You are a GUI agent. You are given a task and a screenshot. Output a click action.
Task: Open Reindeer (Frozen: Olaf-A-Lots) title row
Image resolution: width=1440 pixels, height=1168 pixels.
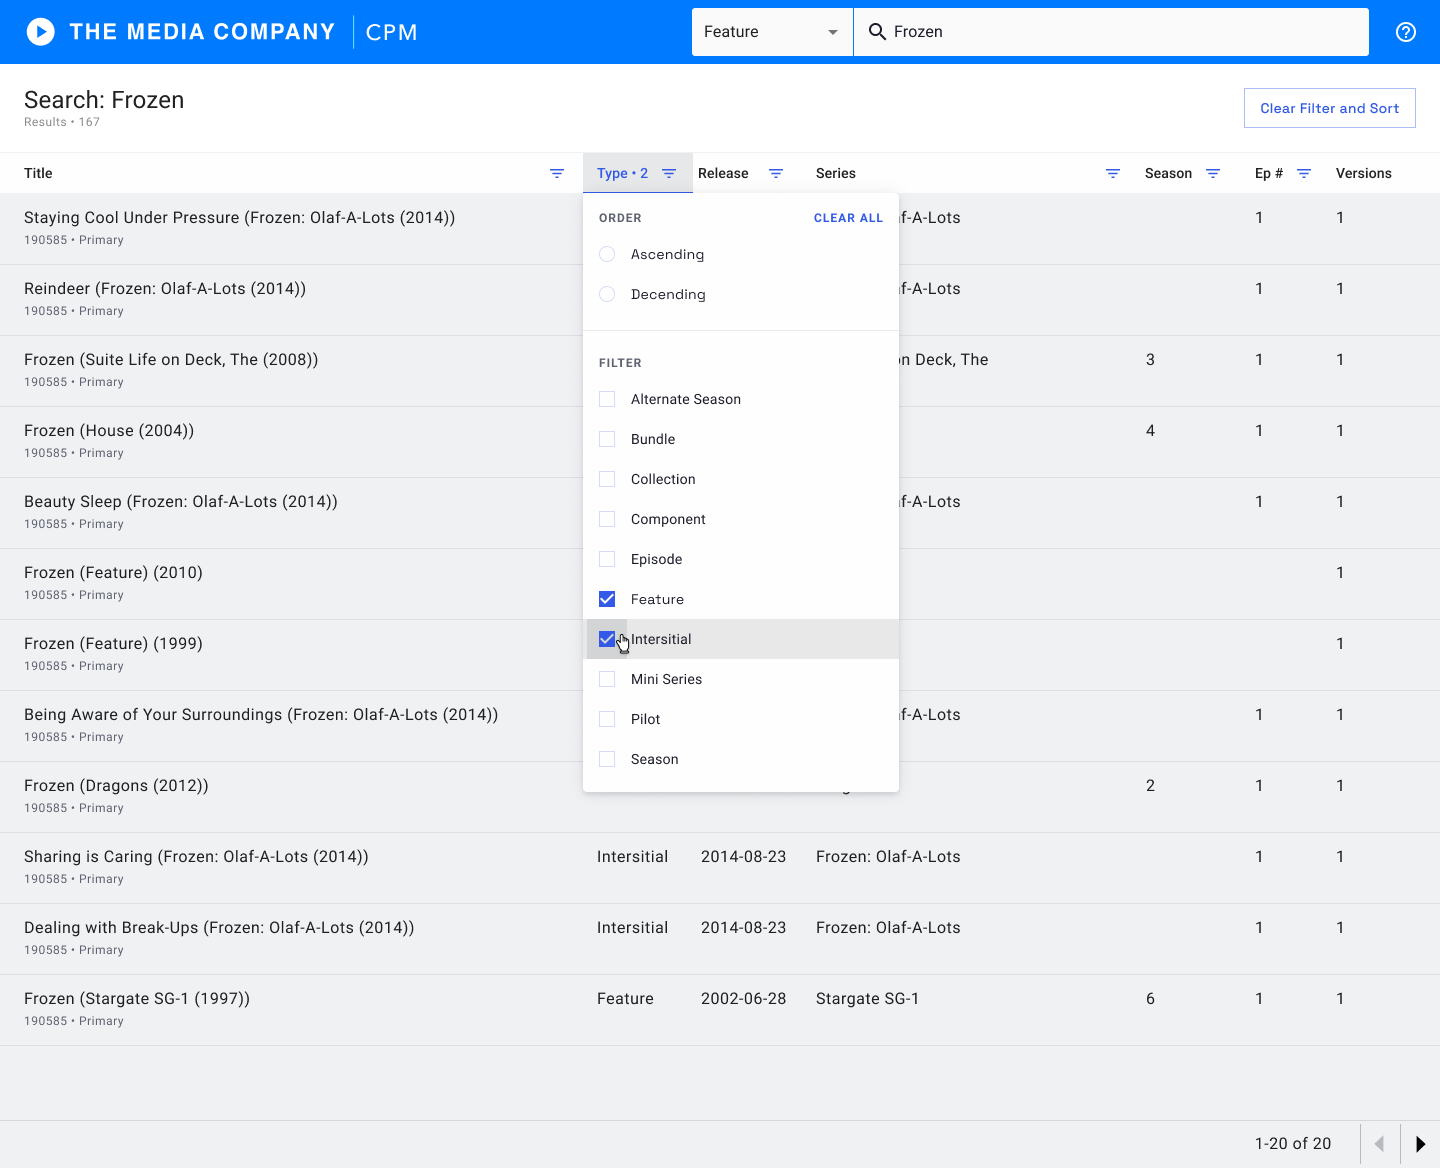[x=165, y=289]
